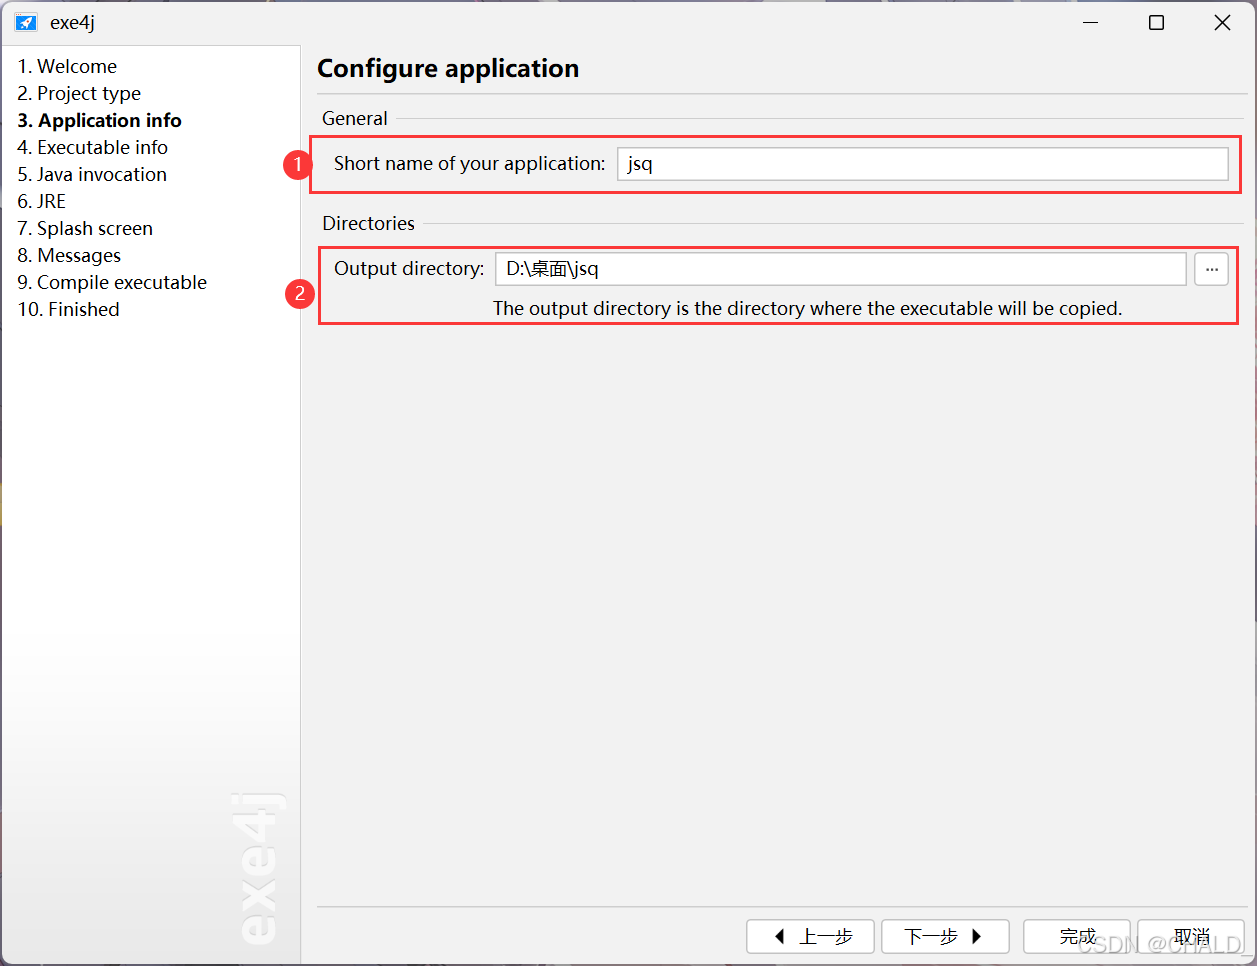
Task: Select the "2. Project type" wizard step
Action: click(x=79, y=93)
